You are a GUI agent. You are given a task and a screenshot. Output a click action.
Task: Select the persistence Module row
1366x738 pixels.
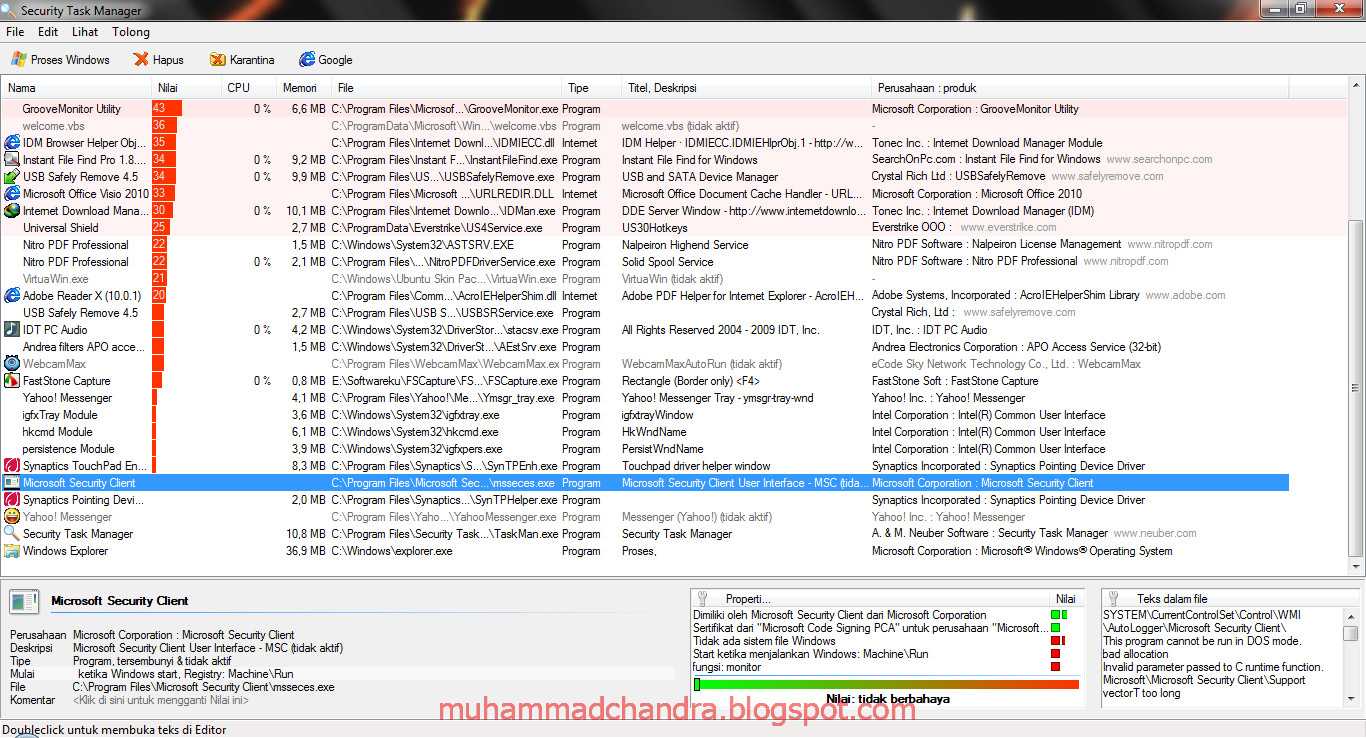pyautogui.click(x=645, y=449)
